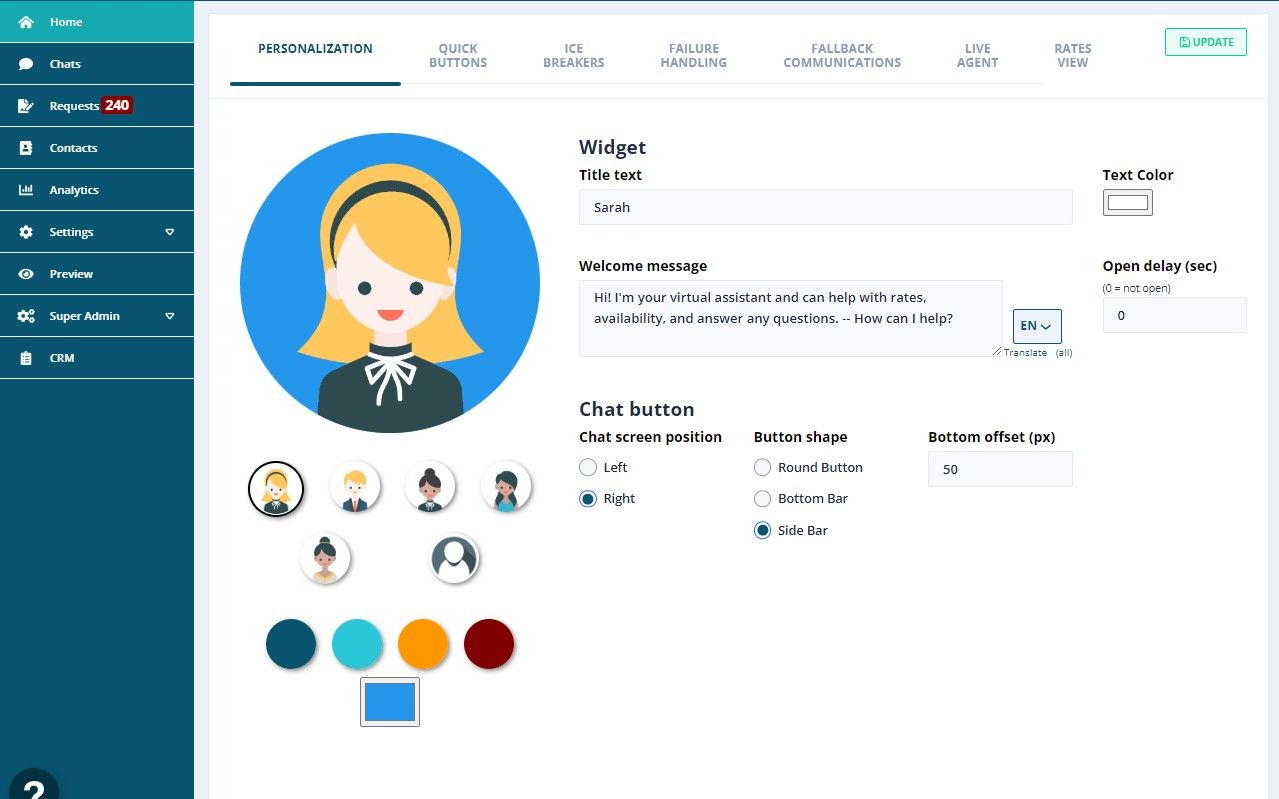Select Left chat screen position

[x=588, y=467]
